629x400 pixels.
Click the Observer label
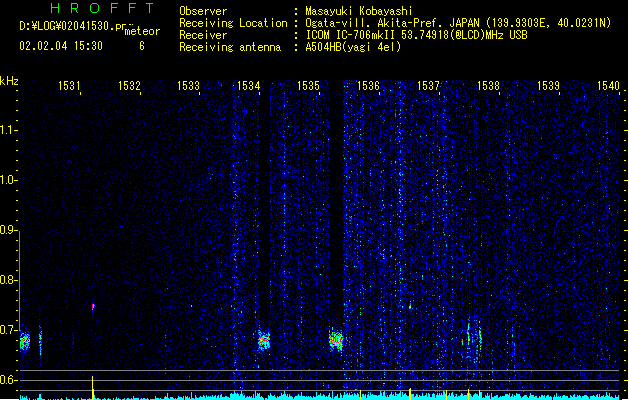[x=203, y=11]
